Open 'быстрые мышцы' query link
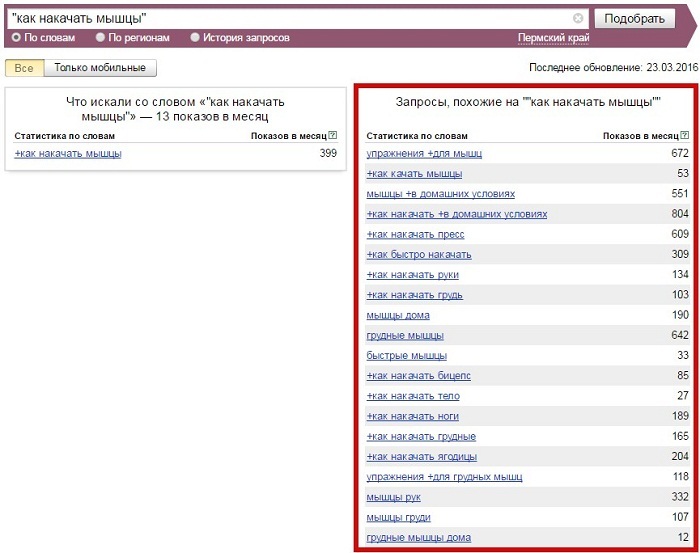The height and width of the screenshot is (553, 700). click(407, 356)
